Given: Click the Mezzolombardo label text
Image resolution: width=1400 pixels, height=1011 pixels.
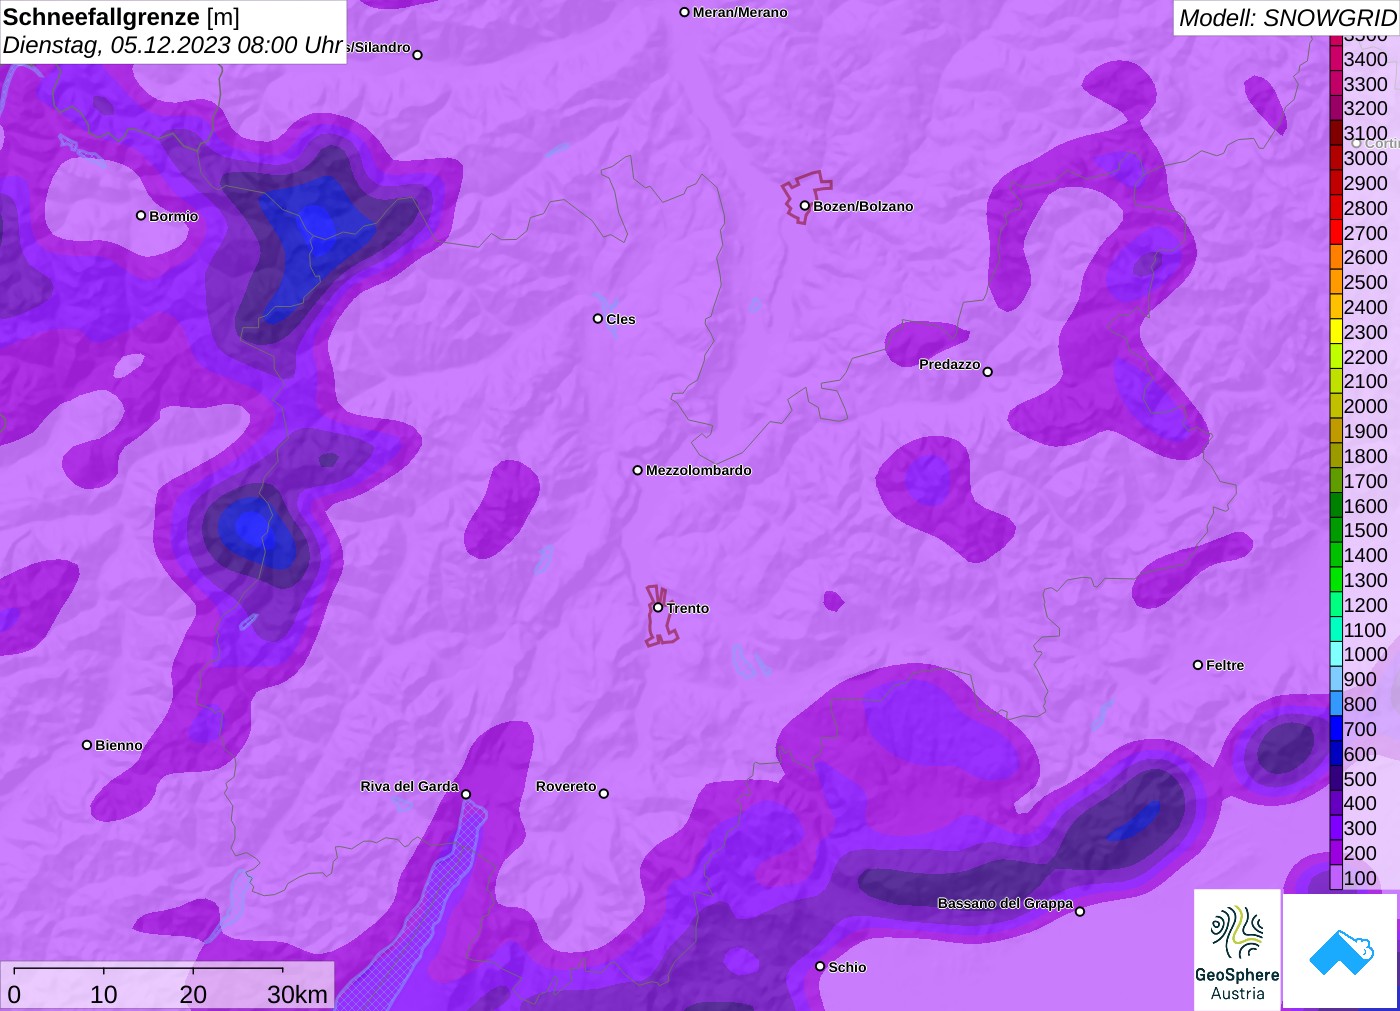Looking at the screenshot, I should click(699, 470).
